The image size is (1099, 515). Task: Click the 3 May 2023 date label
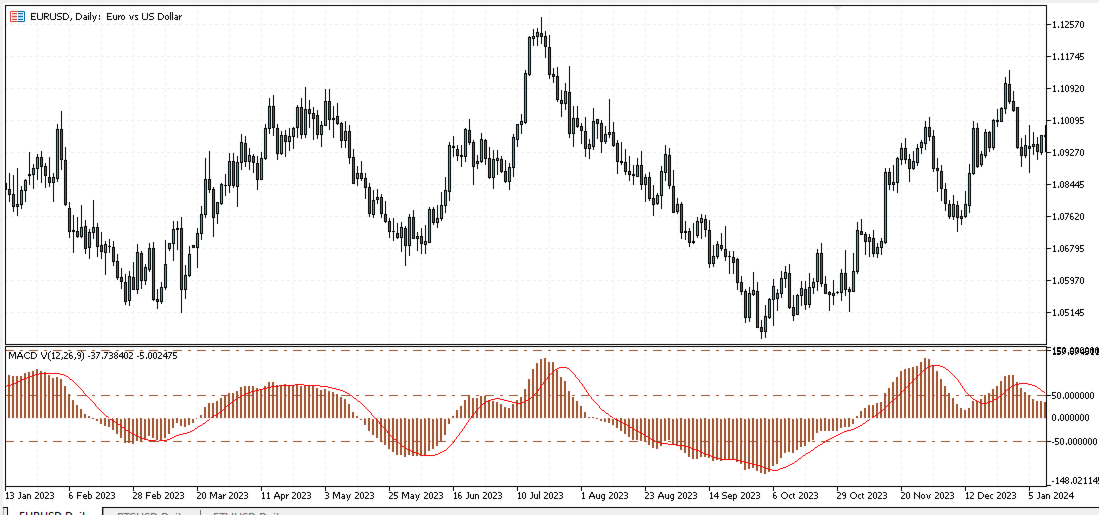(350, 495)
